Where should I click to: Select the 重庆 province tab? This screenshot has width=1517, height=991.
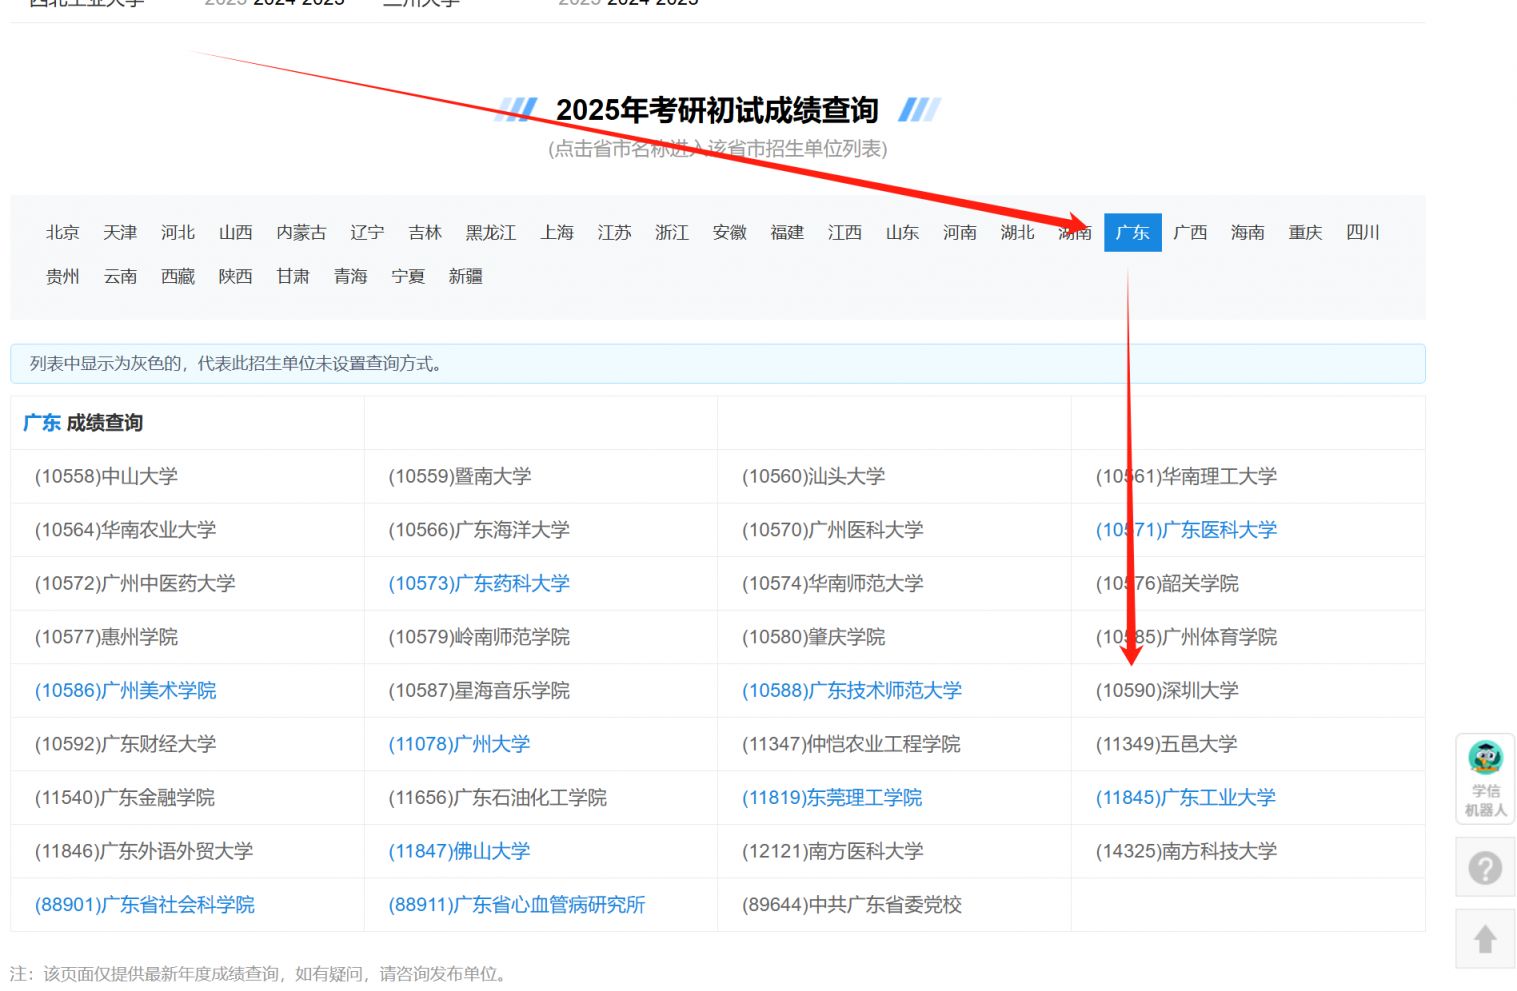(x=1306, y=232)
